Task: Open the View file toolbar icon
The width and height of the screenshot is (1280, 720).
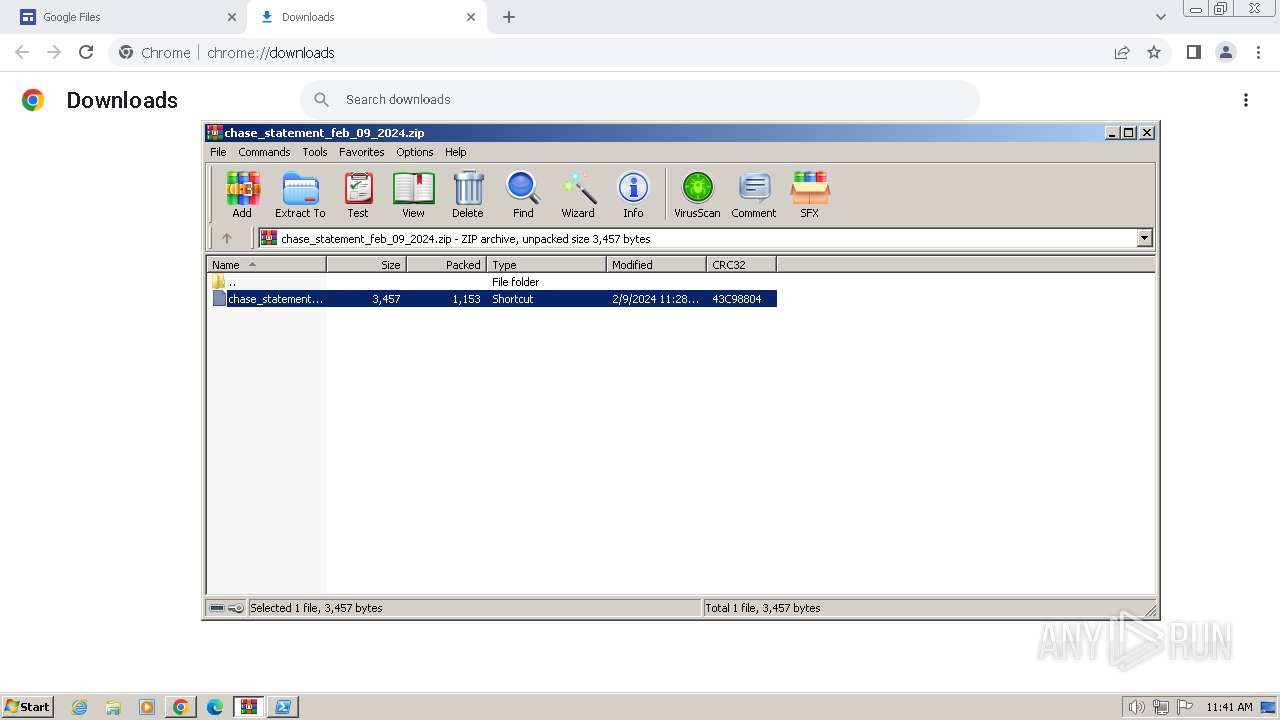Action: click(413, 195)
